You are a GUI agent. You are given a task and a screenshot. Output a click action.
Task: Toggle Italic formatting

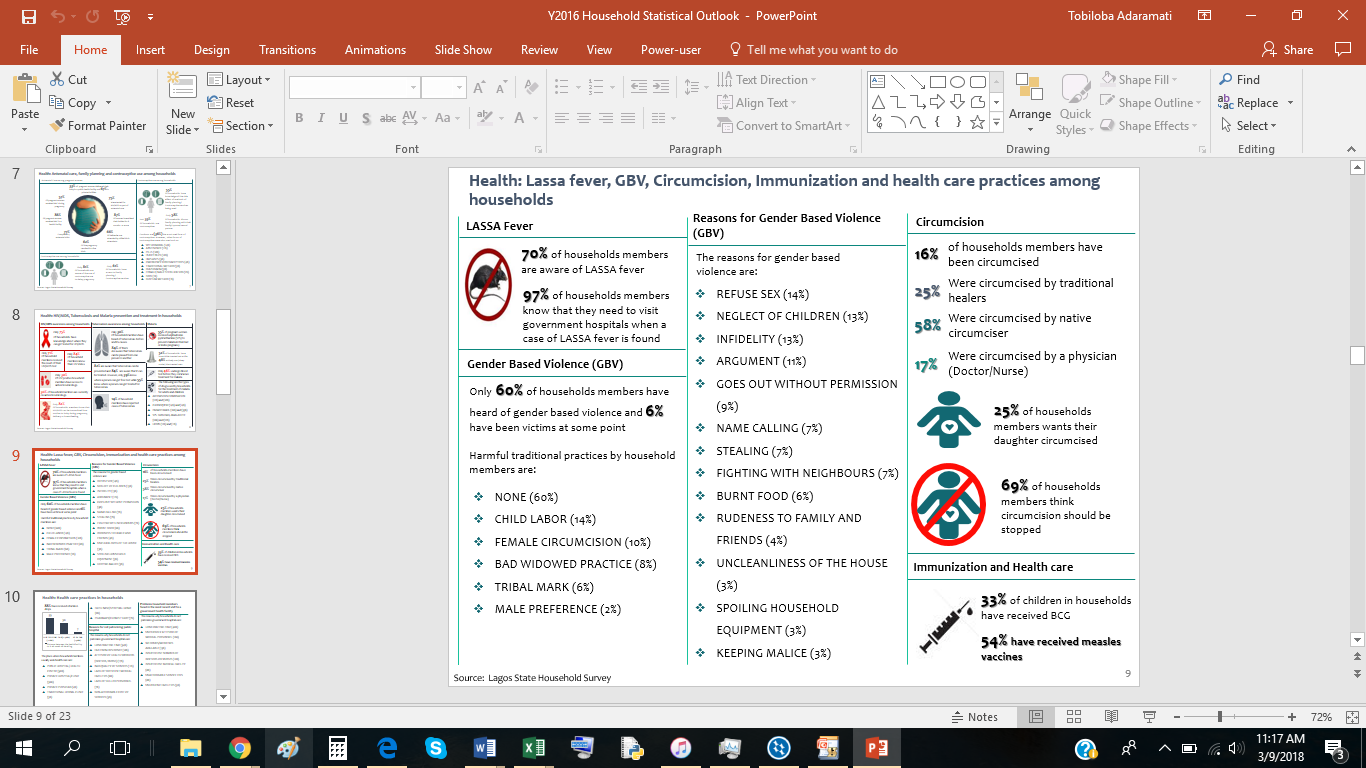(x=321, y=118)
